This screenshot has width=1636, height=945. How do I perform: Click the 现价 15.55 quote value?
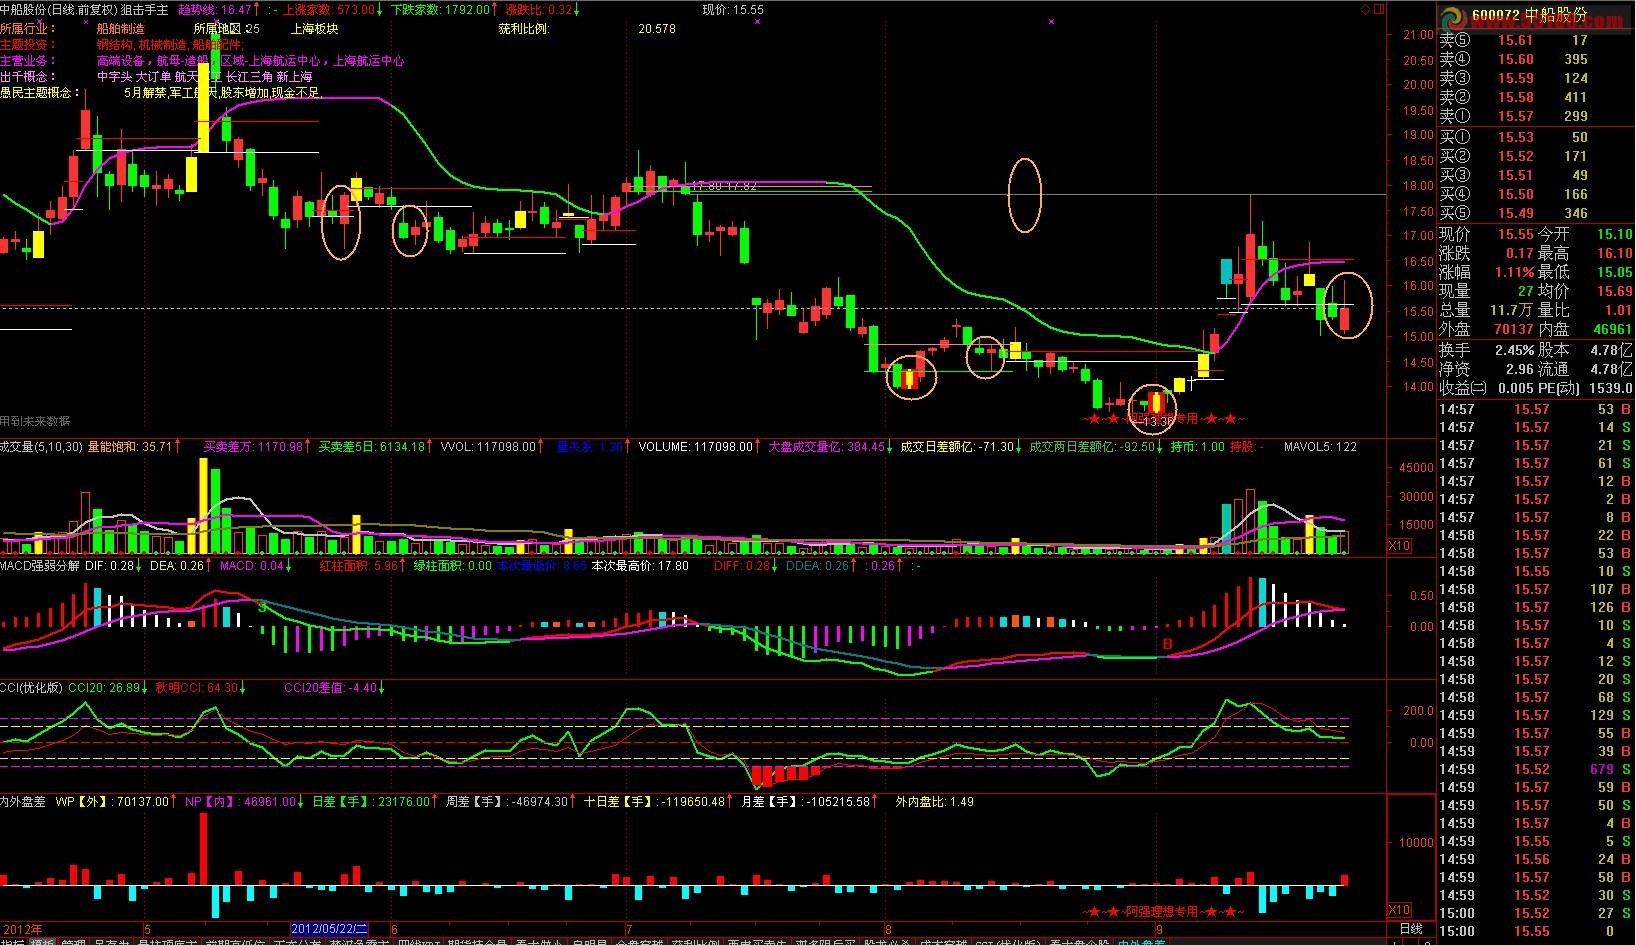click(1515, 234)
